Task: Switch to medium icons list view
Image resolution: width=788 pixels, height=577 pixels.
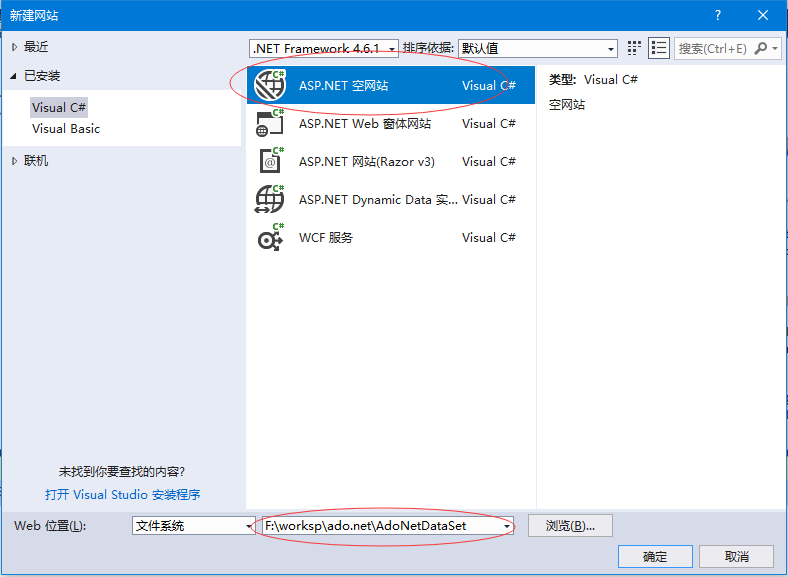Action: (x=659, y=48)
